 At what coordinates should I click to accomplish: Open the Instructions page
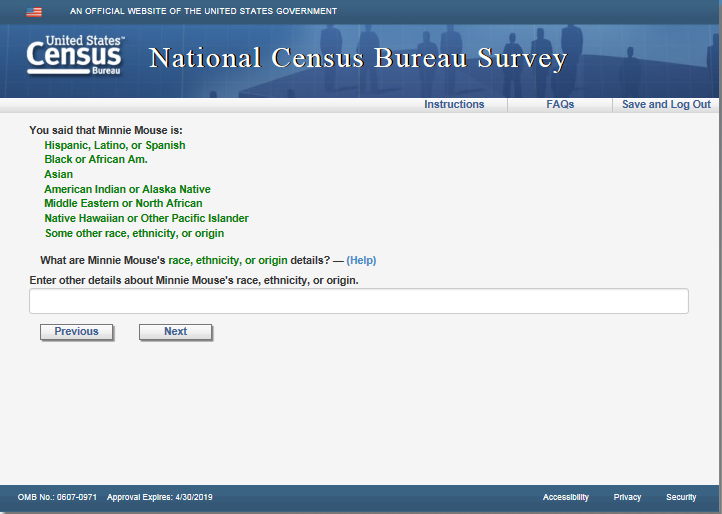coord(454,105)
